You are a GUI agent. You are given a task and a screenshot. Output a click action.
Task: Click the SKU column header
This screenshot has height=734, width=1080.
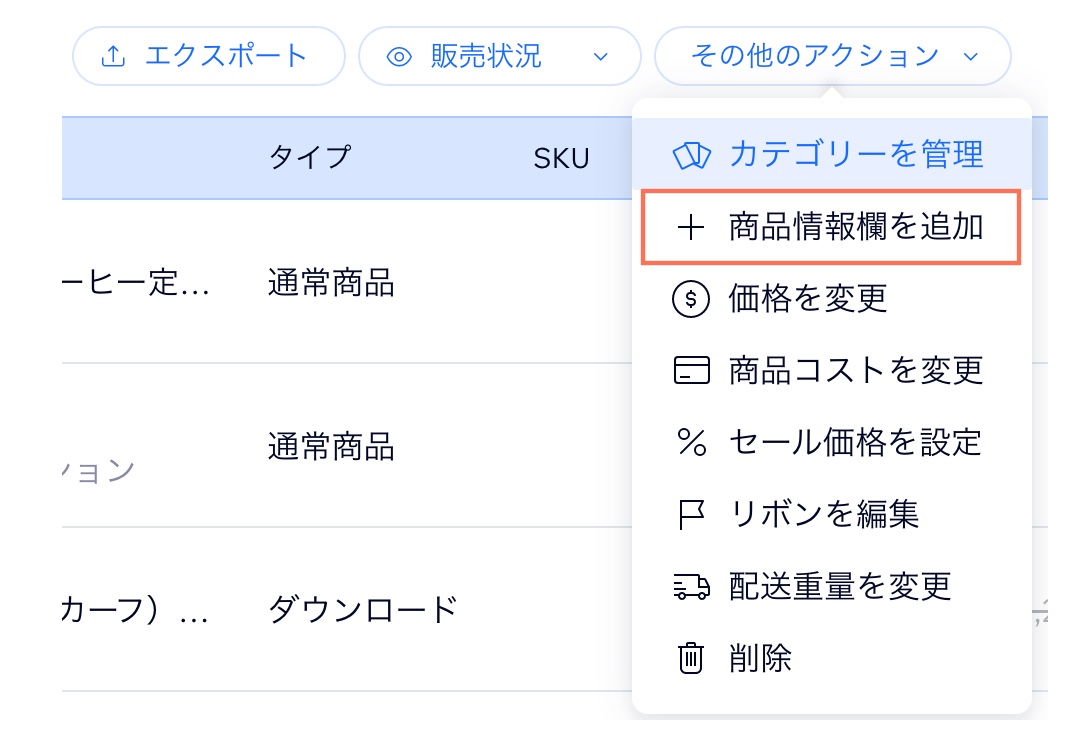click(561, 158)
